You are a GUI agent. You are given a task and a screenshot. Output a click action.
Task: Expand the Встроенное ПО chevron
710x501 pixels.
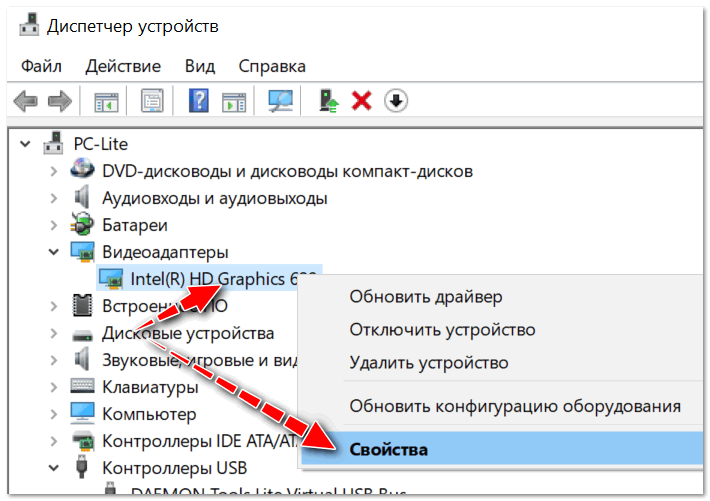53,306
